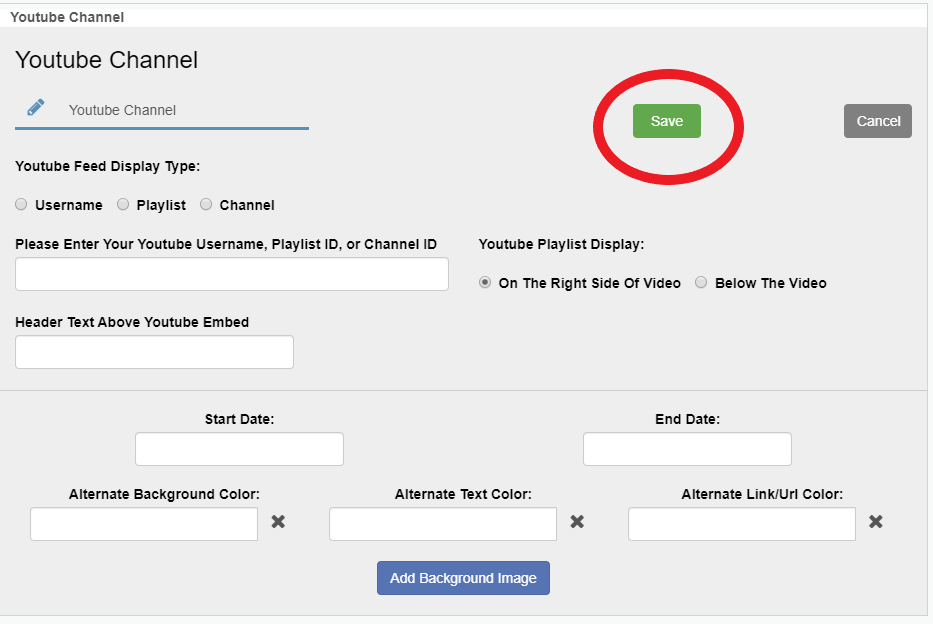Pick On The Right Side Of Video
Image resolution: width=933 pixels, height=624 pixels.
point(485,283)
